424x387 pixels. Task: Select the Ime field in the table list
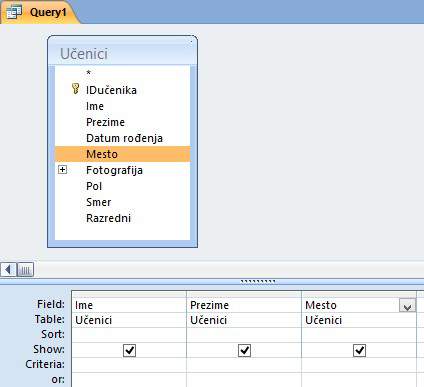(122, 106)
